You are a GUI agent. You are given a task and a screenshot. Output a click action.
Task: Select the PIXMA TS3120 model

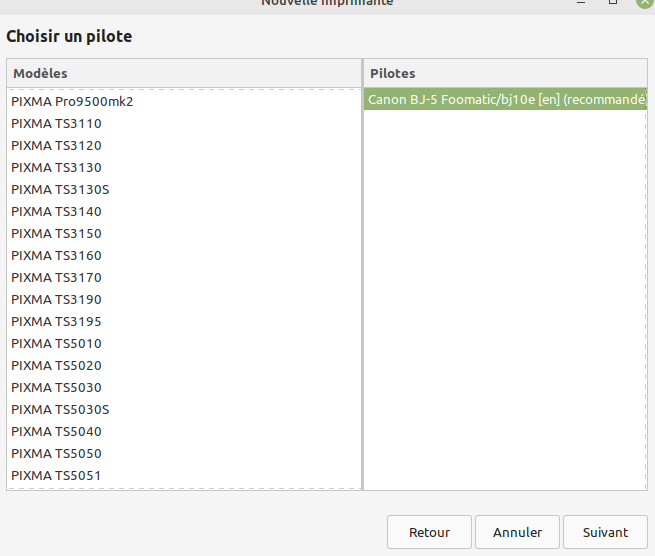[56, 145]
